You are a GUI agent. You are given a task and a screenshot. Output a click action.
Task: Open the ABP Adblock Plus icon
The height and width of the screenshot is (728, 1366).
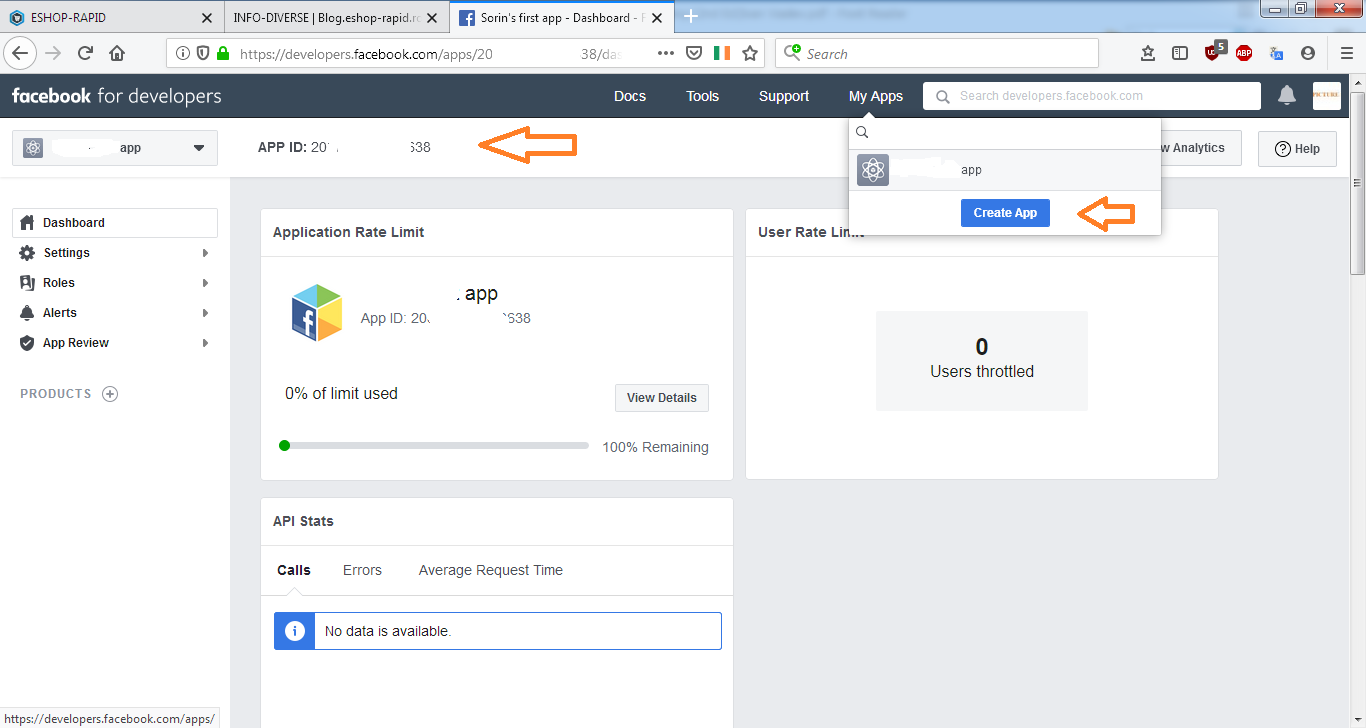coord(1244,53)
